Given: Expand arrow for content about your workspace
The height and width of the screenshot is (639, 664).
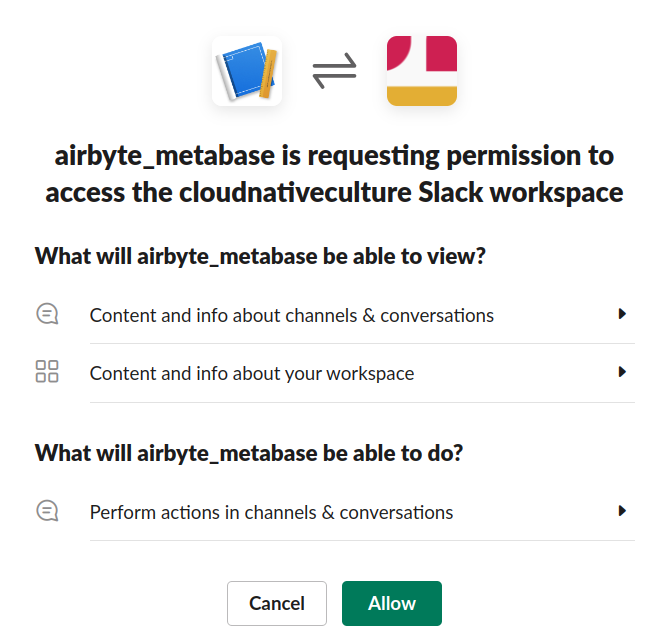Looking at the screenshot, I should 622,372.
